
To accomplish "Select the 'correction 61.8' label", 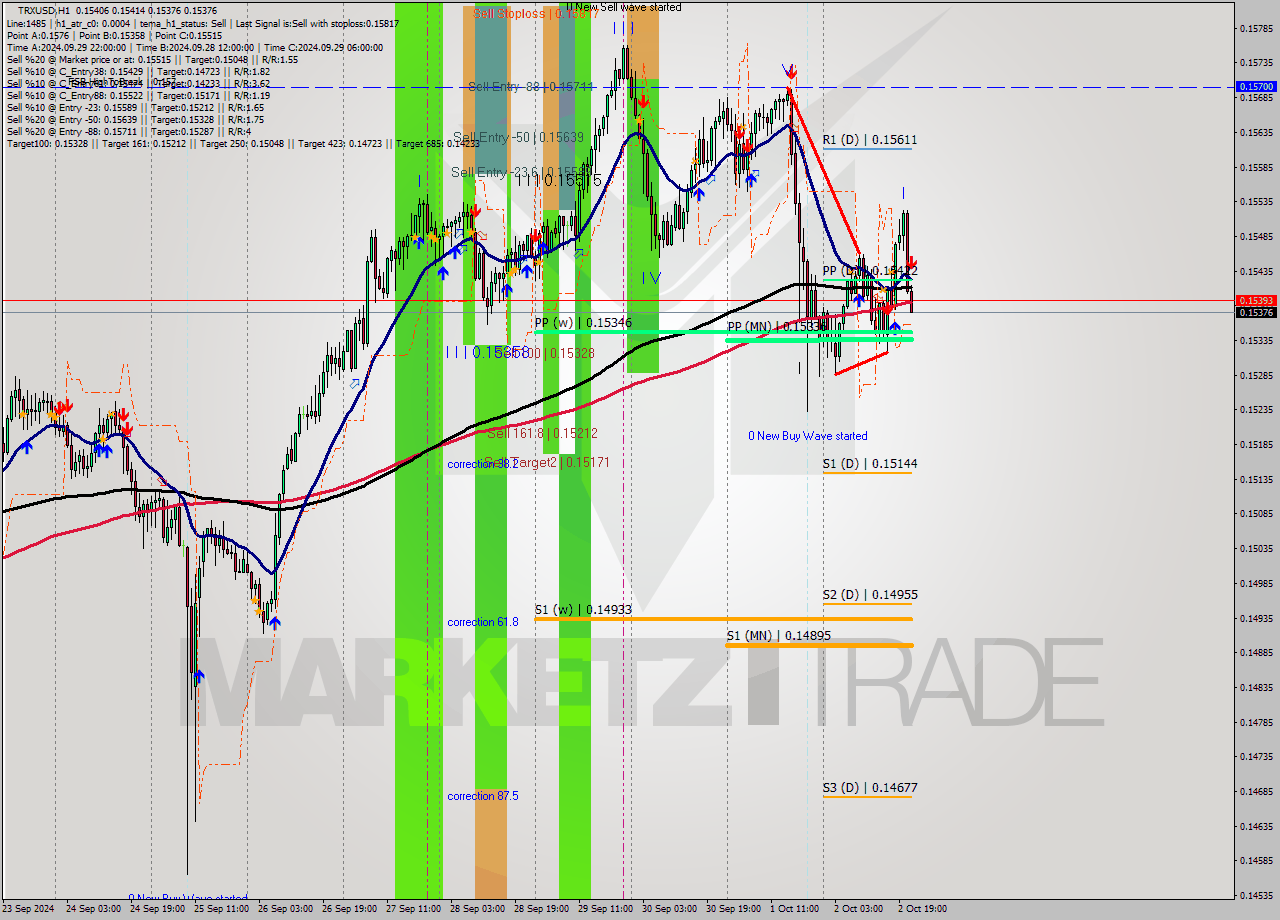I will (483, 622).
